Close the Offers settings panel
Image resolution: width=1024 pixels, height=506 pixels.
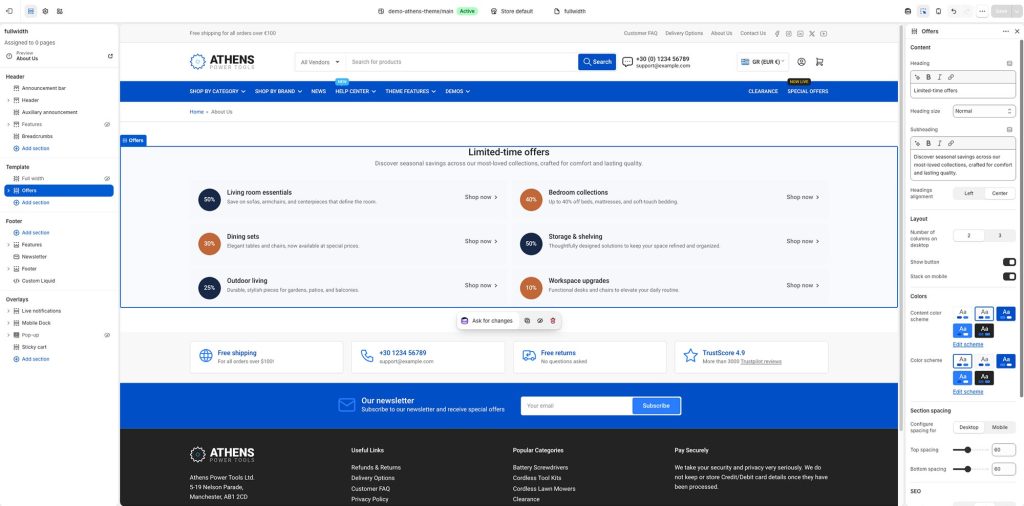click(x=1015, y=31)
